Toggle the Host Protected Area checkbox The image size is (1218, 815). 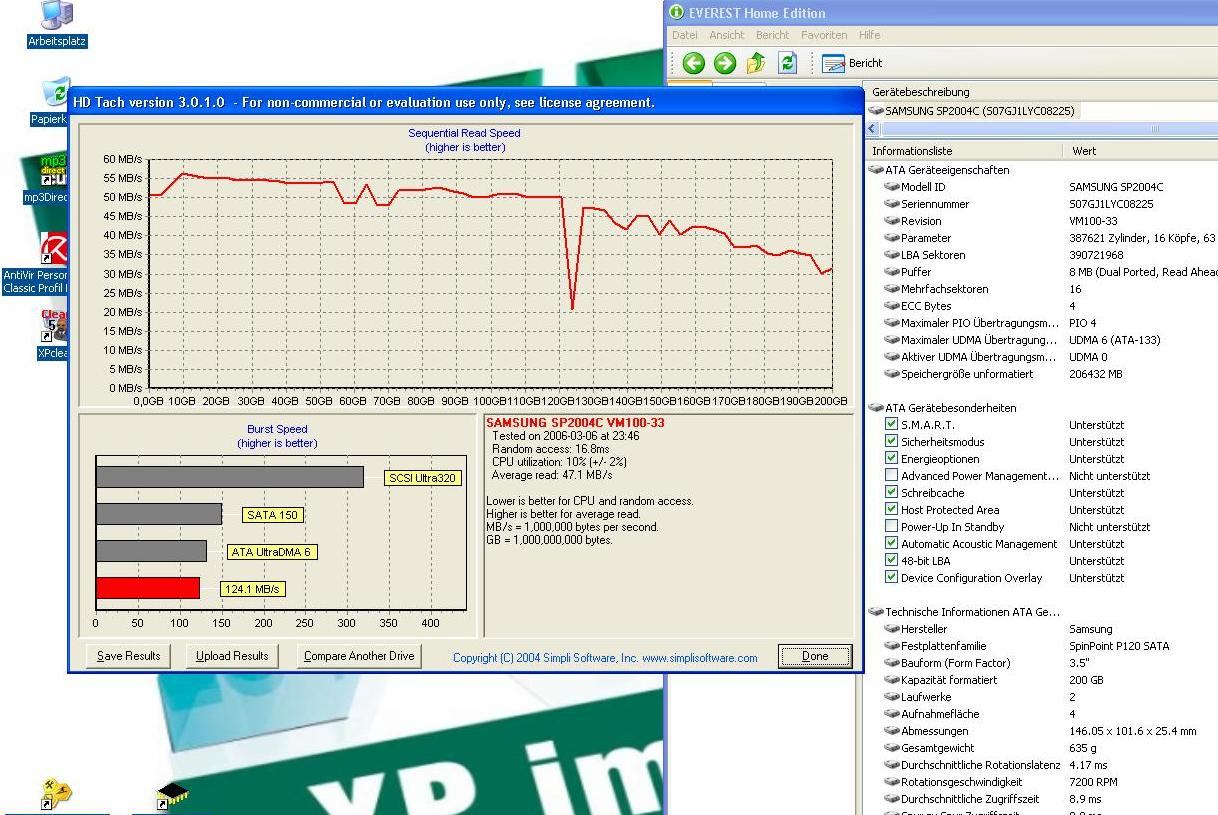click(892, 510)
